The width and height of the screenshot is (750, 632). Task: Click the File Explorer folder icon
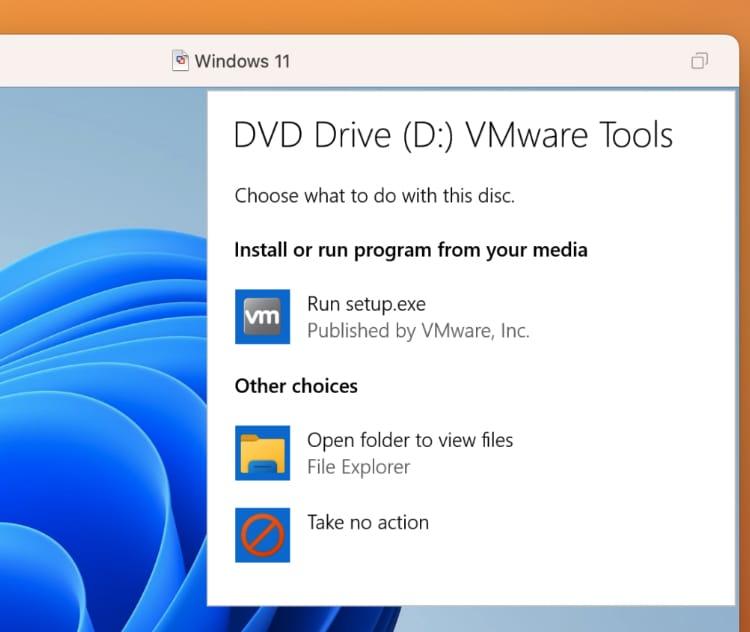click(262, 453)
